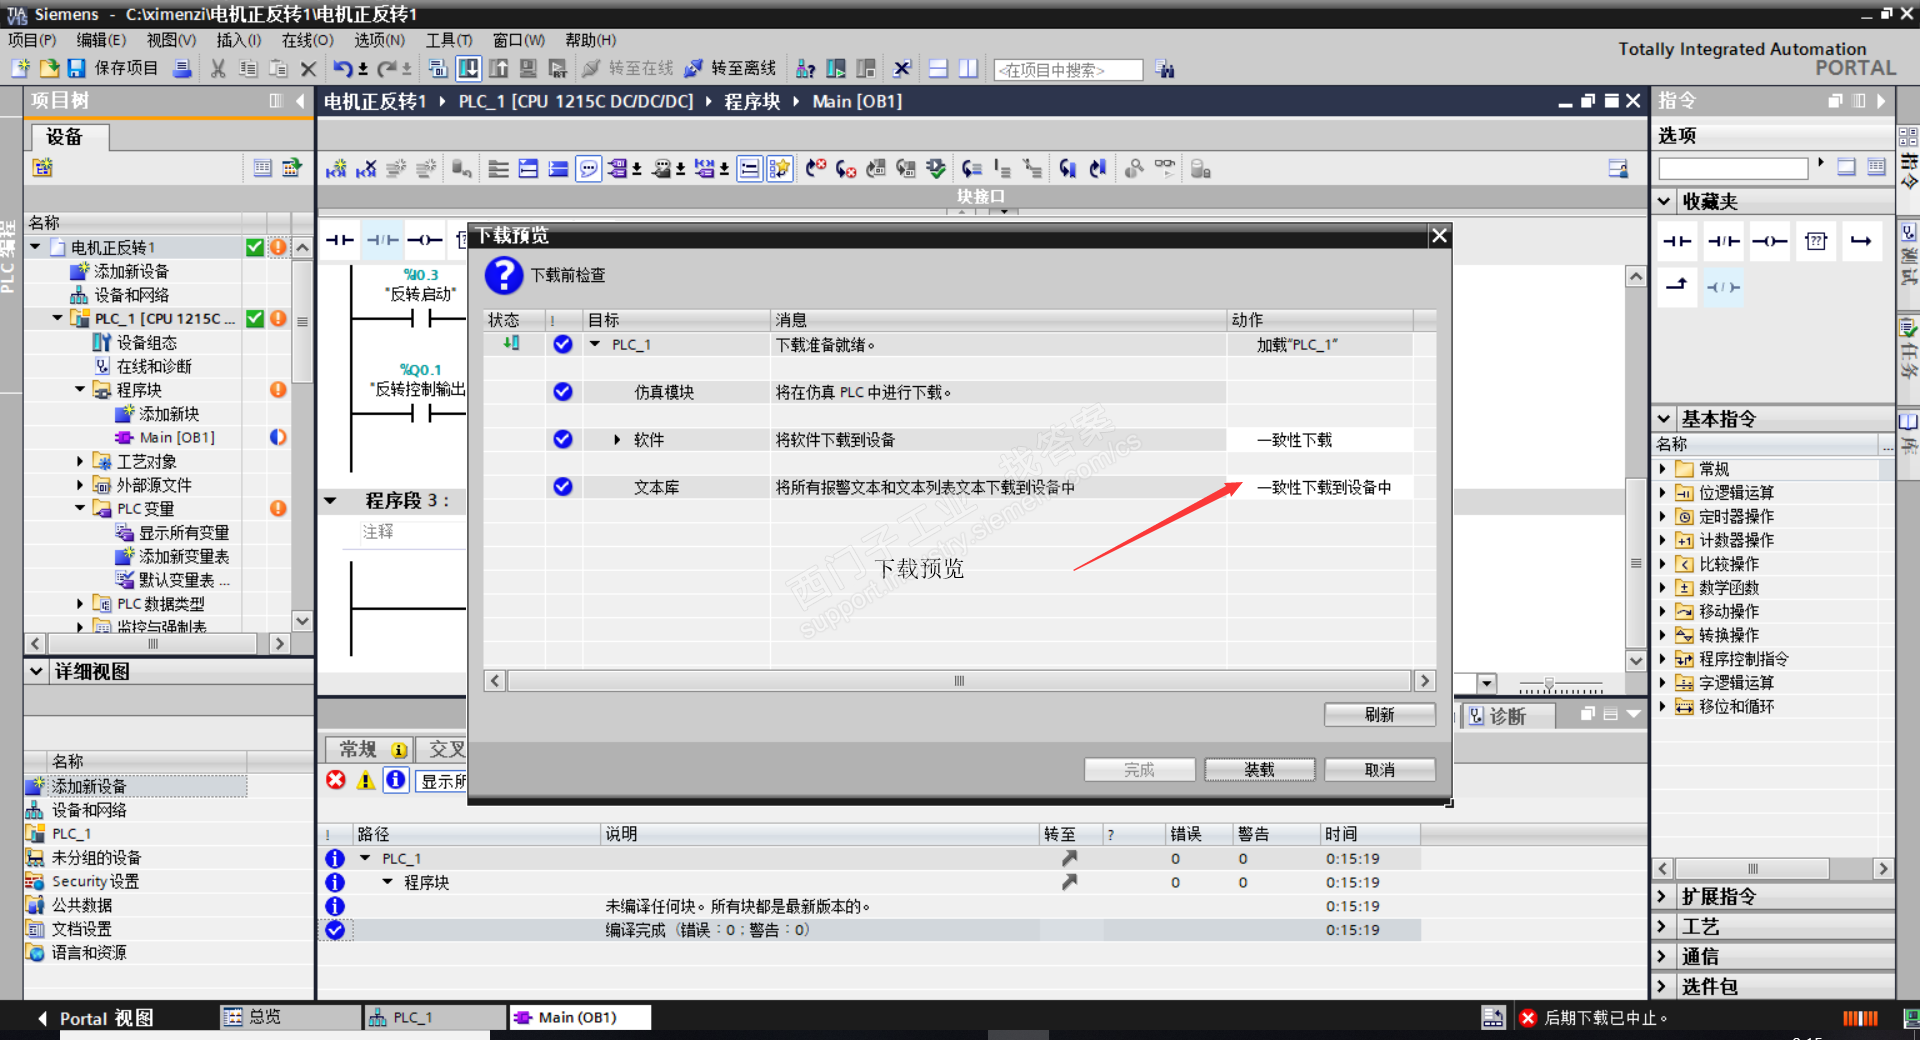The height and width of the screenshot is (1040, 1920).
Task: Open the 一致性下载 action dropdown for 软件
Action: coord(1320,440)
